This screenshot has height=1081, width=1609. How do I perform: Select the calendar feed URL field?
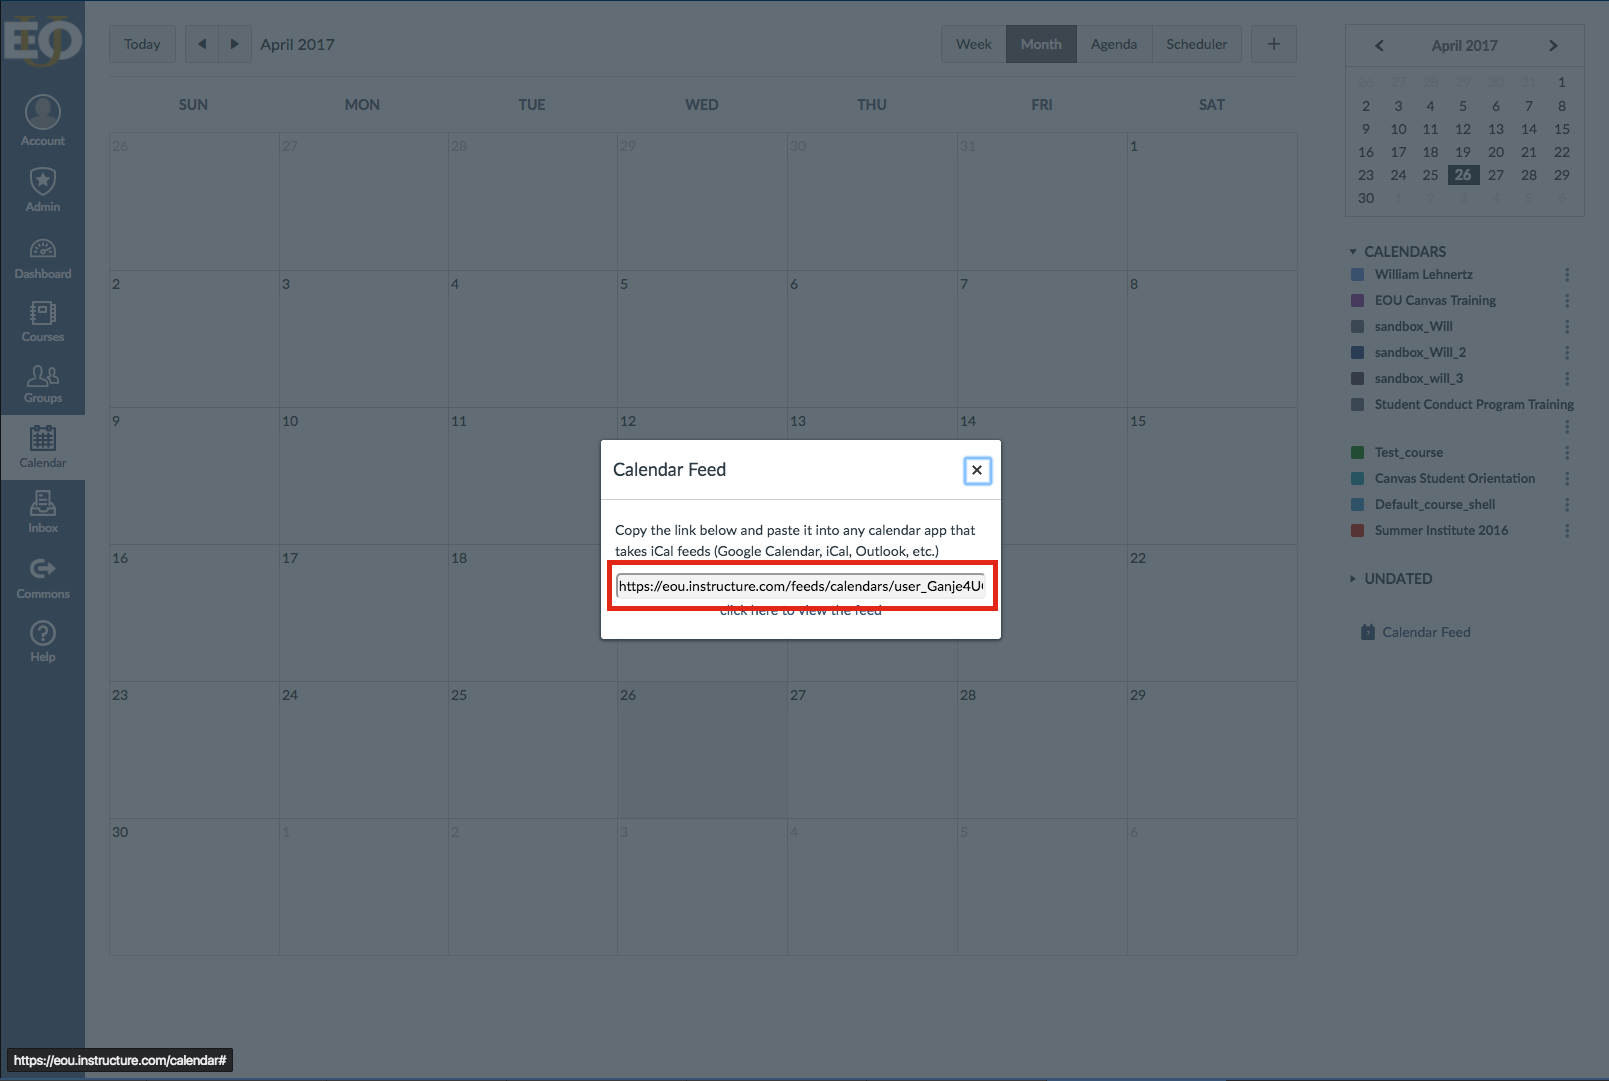[x=801, y=586]
